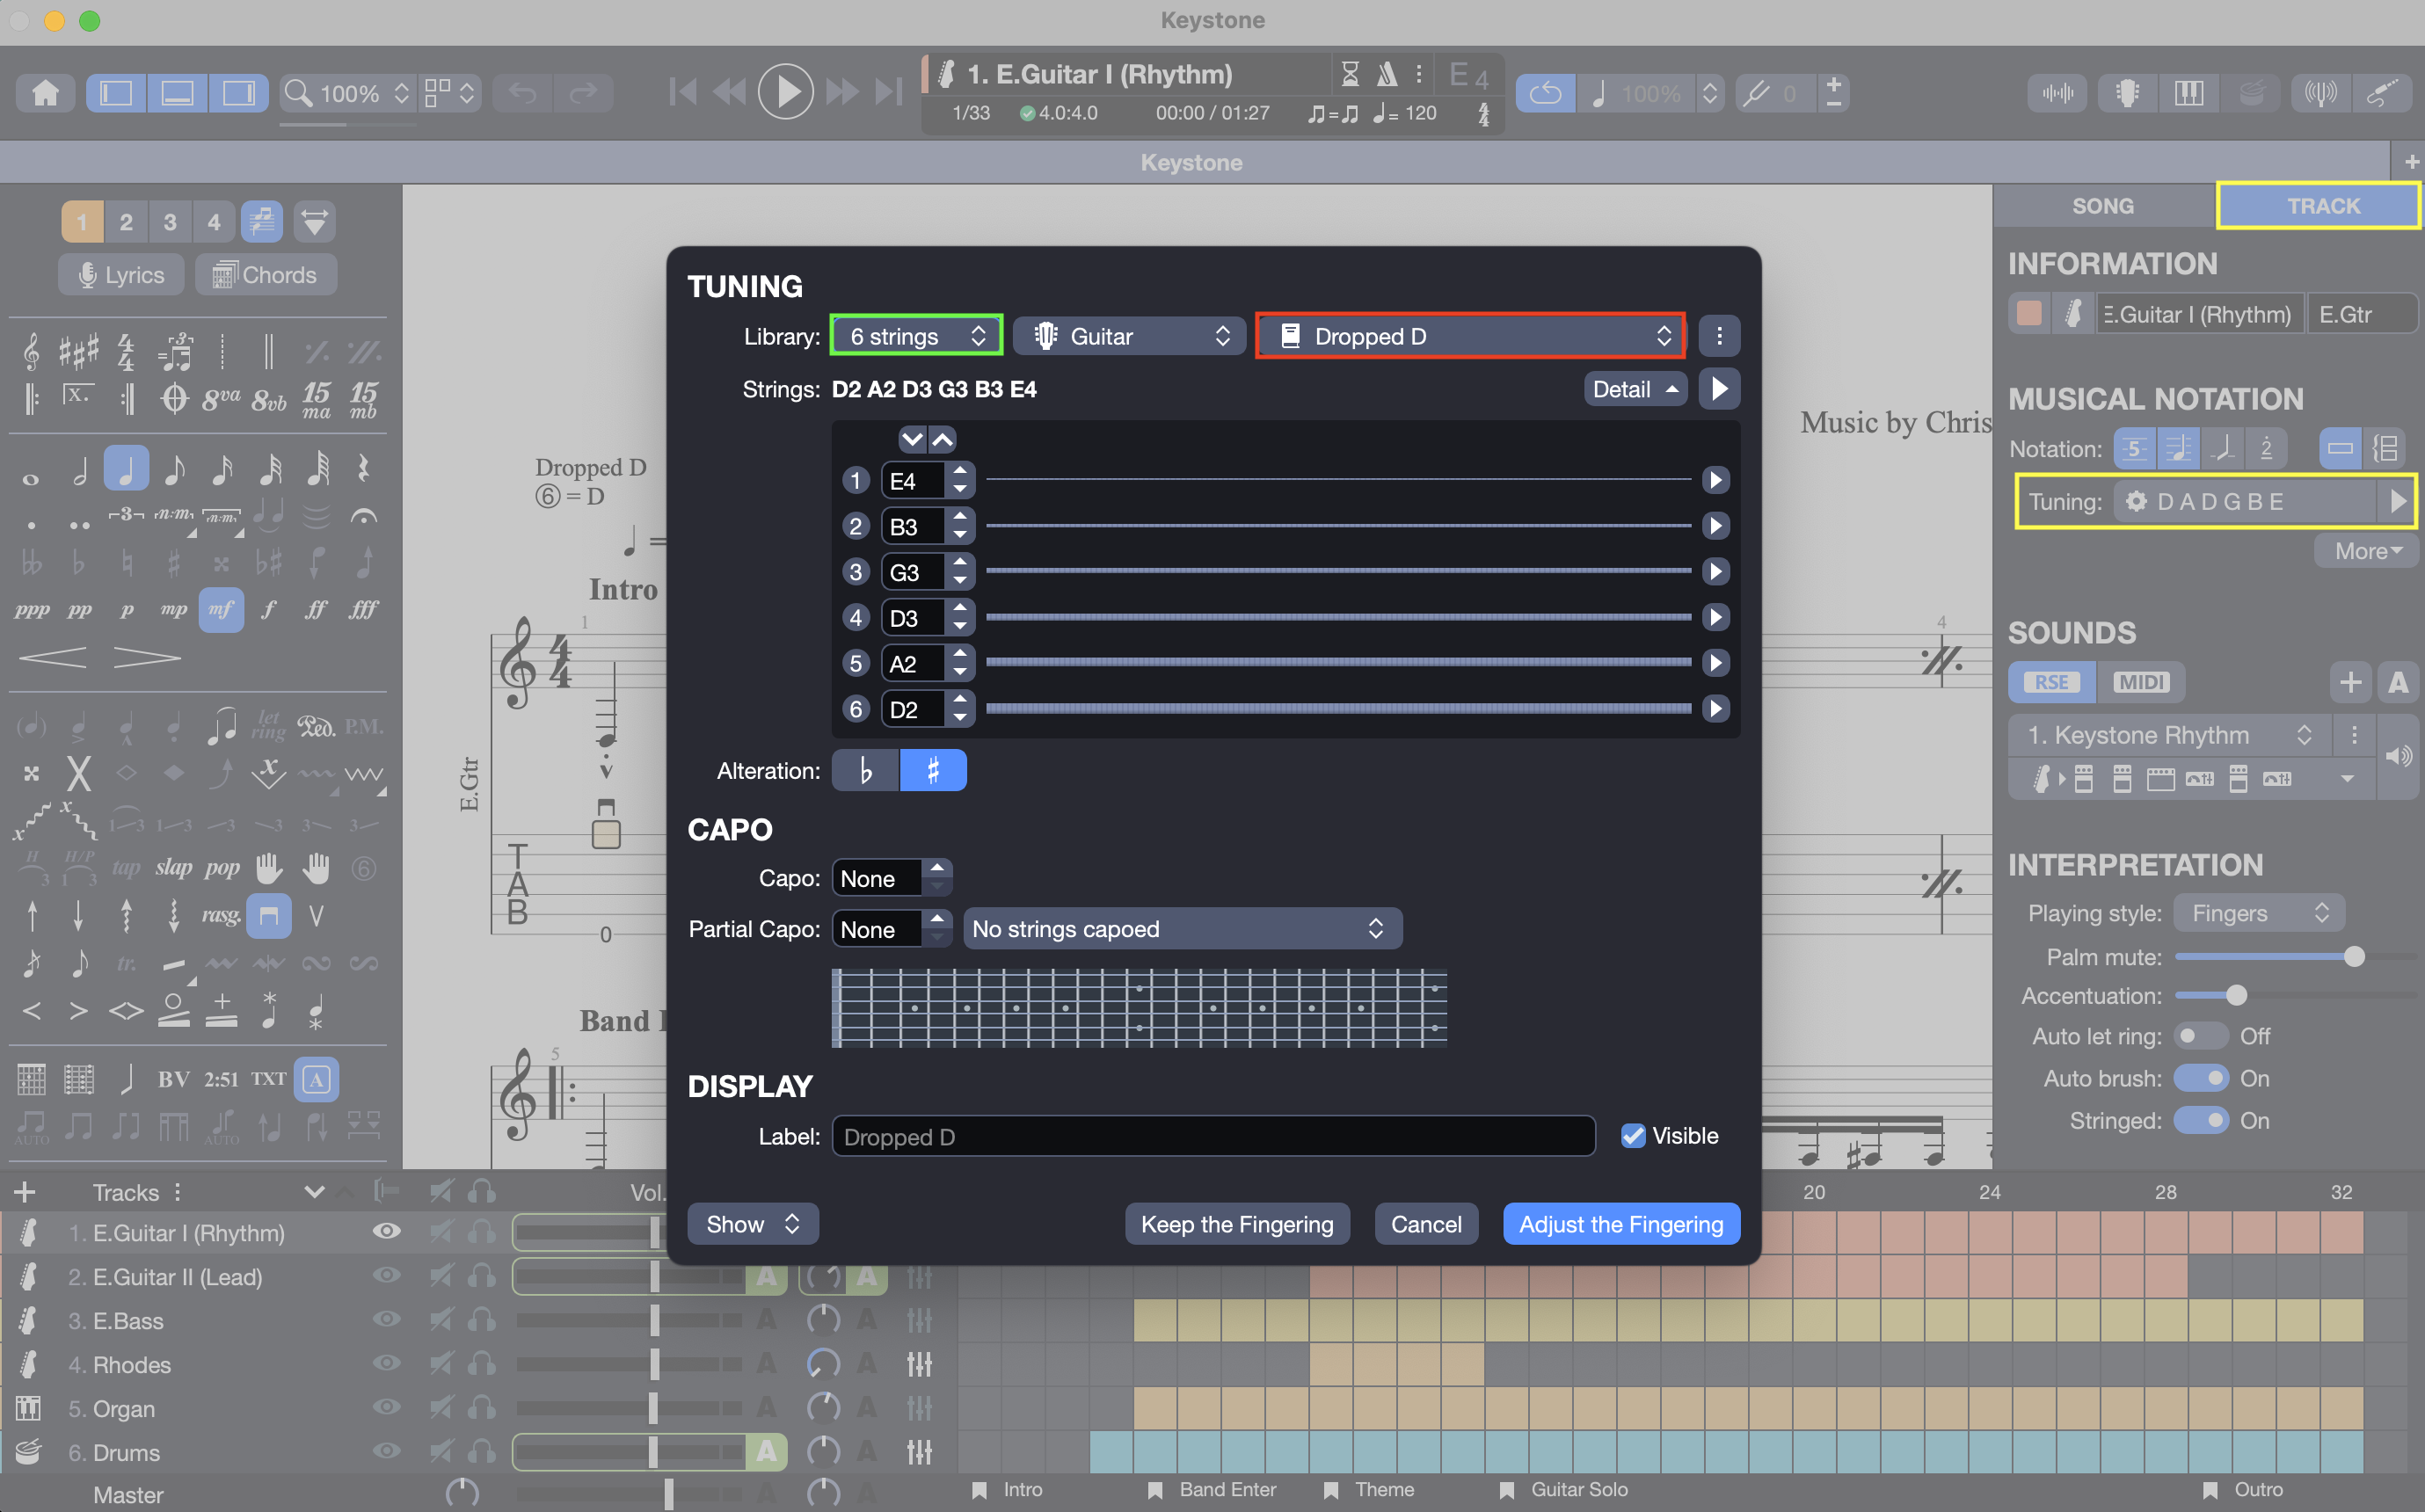This screenshot has height=1512, width=2425.
Task: Play string 6 D2 with its arrow
Action: [x=1716, y=709]
